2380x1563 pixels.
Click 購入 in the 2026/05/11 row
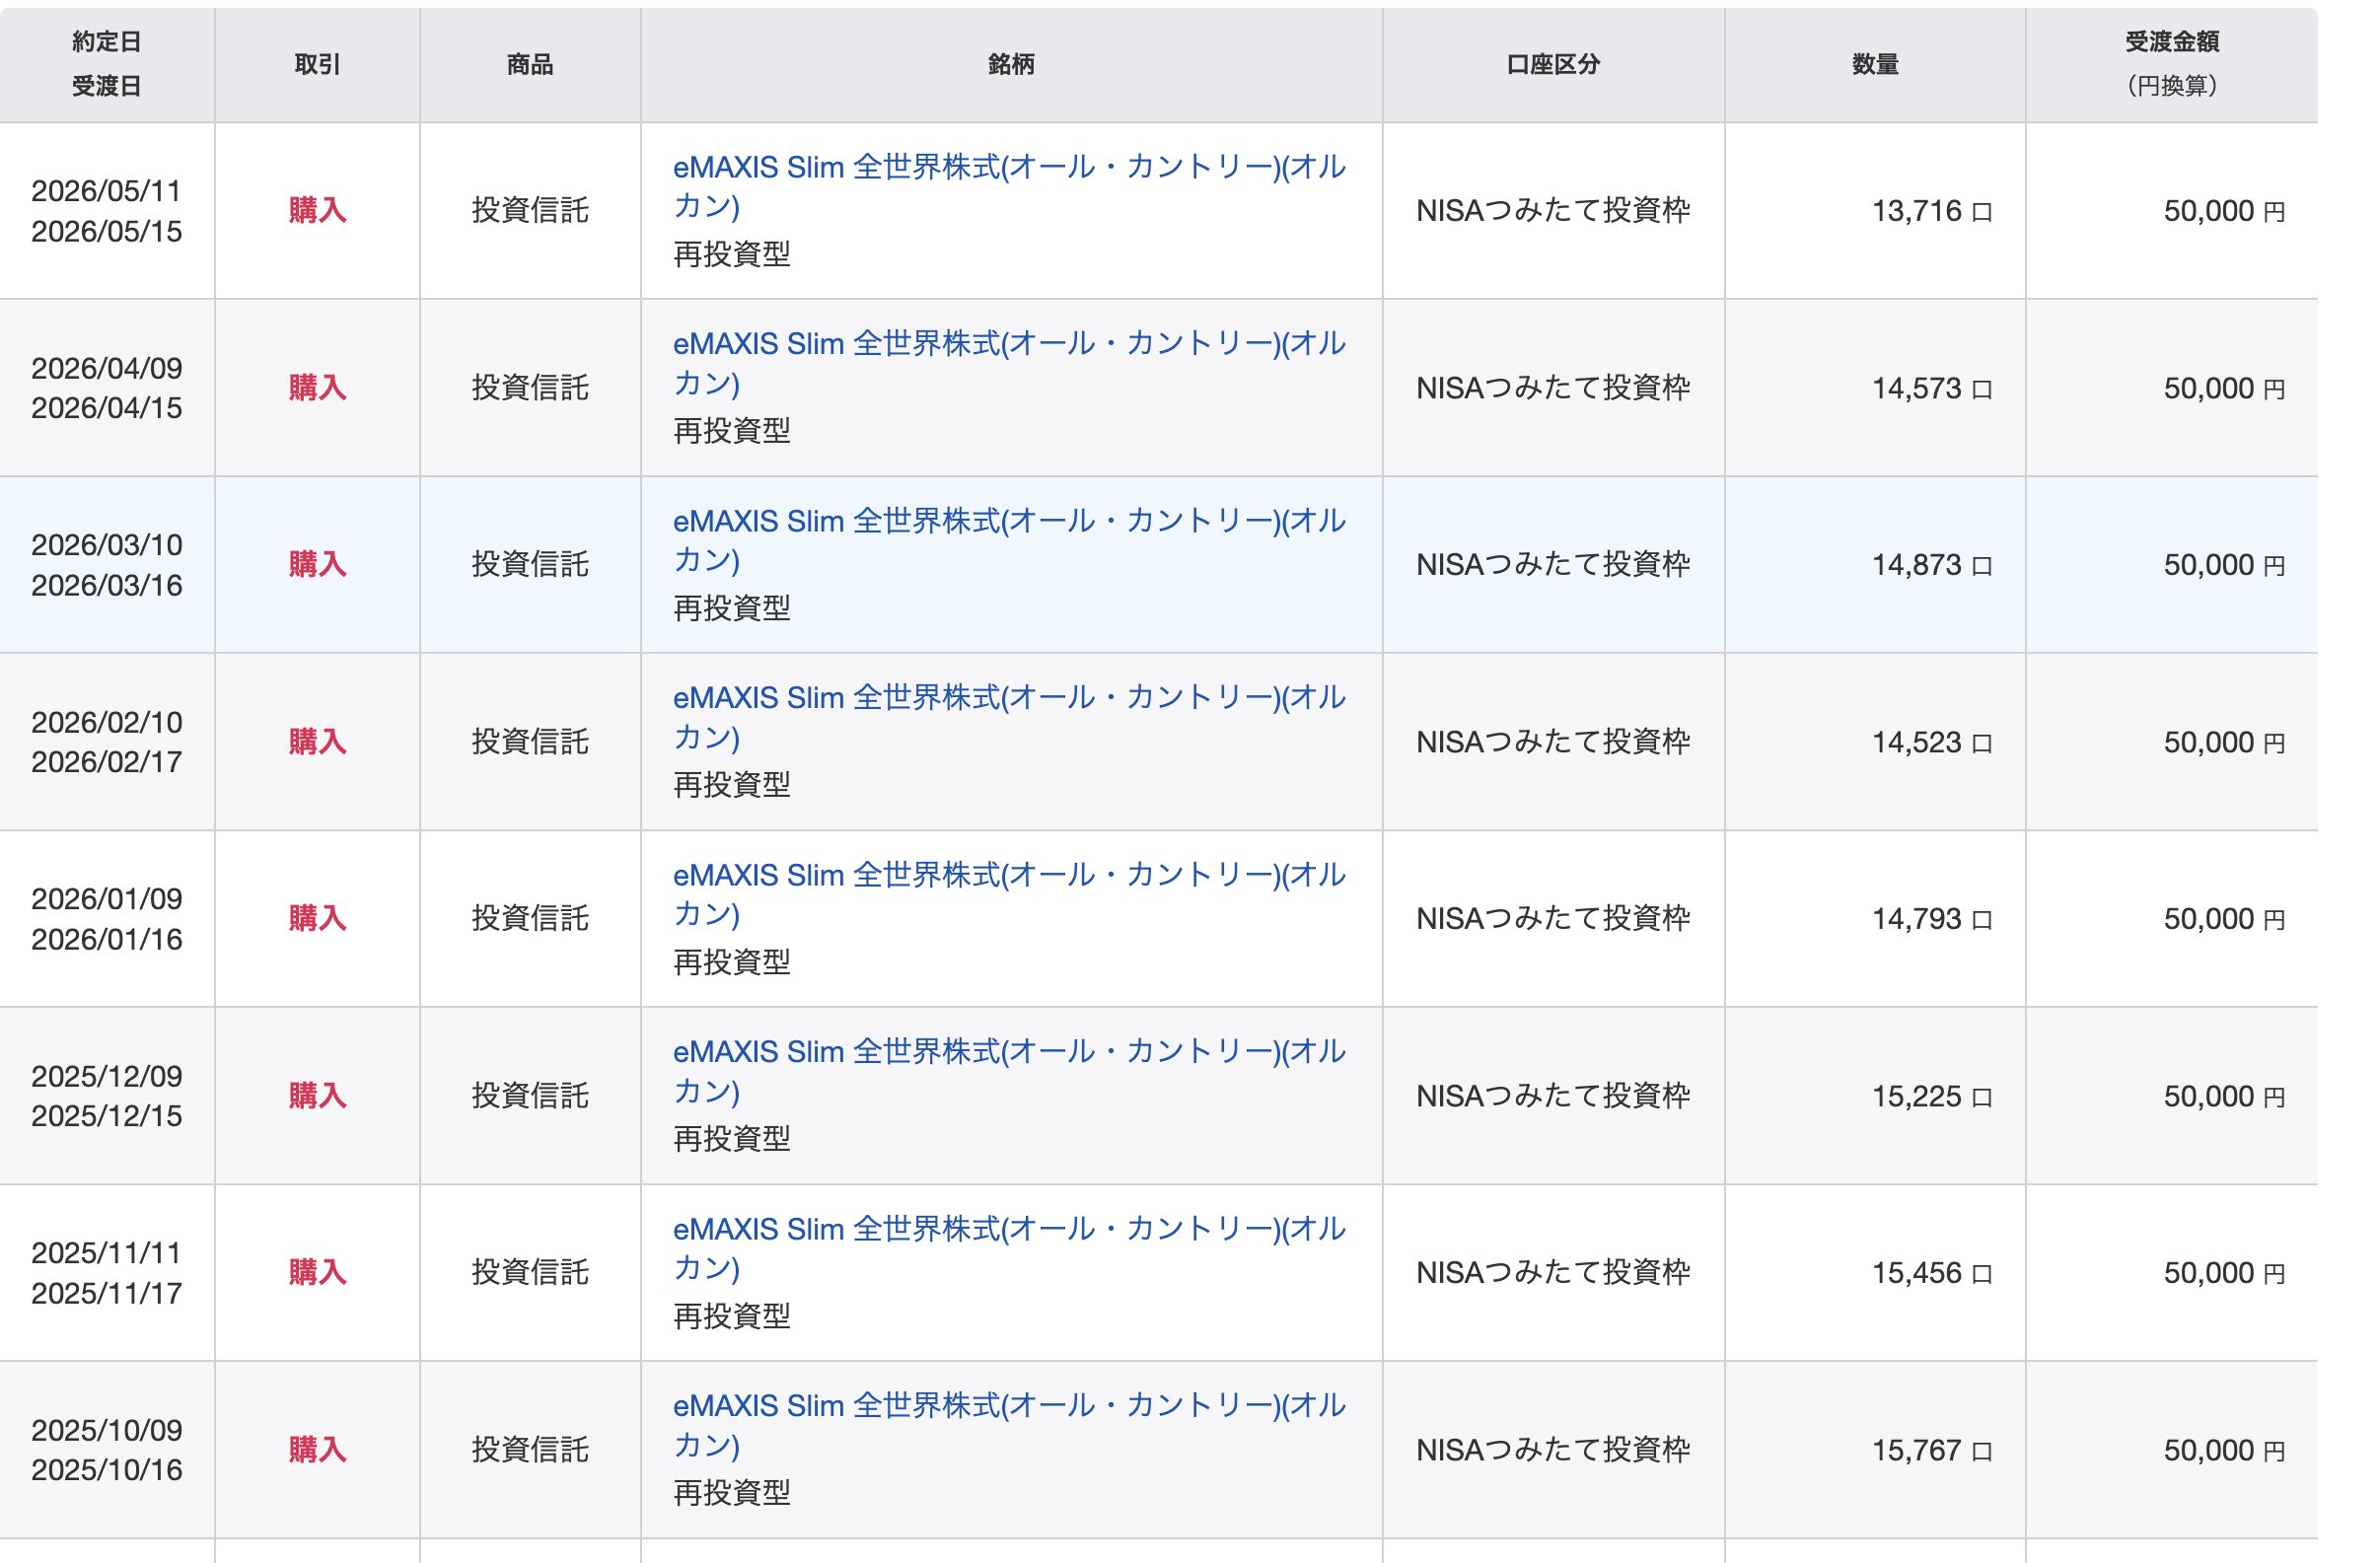point(317,211)
